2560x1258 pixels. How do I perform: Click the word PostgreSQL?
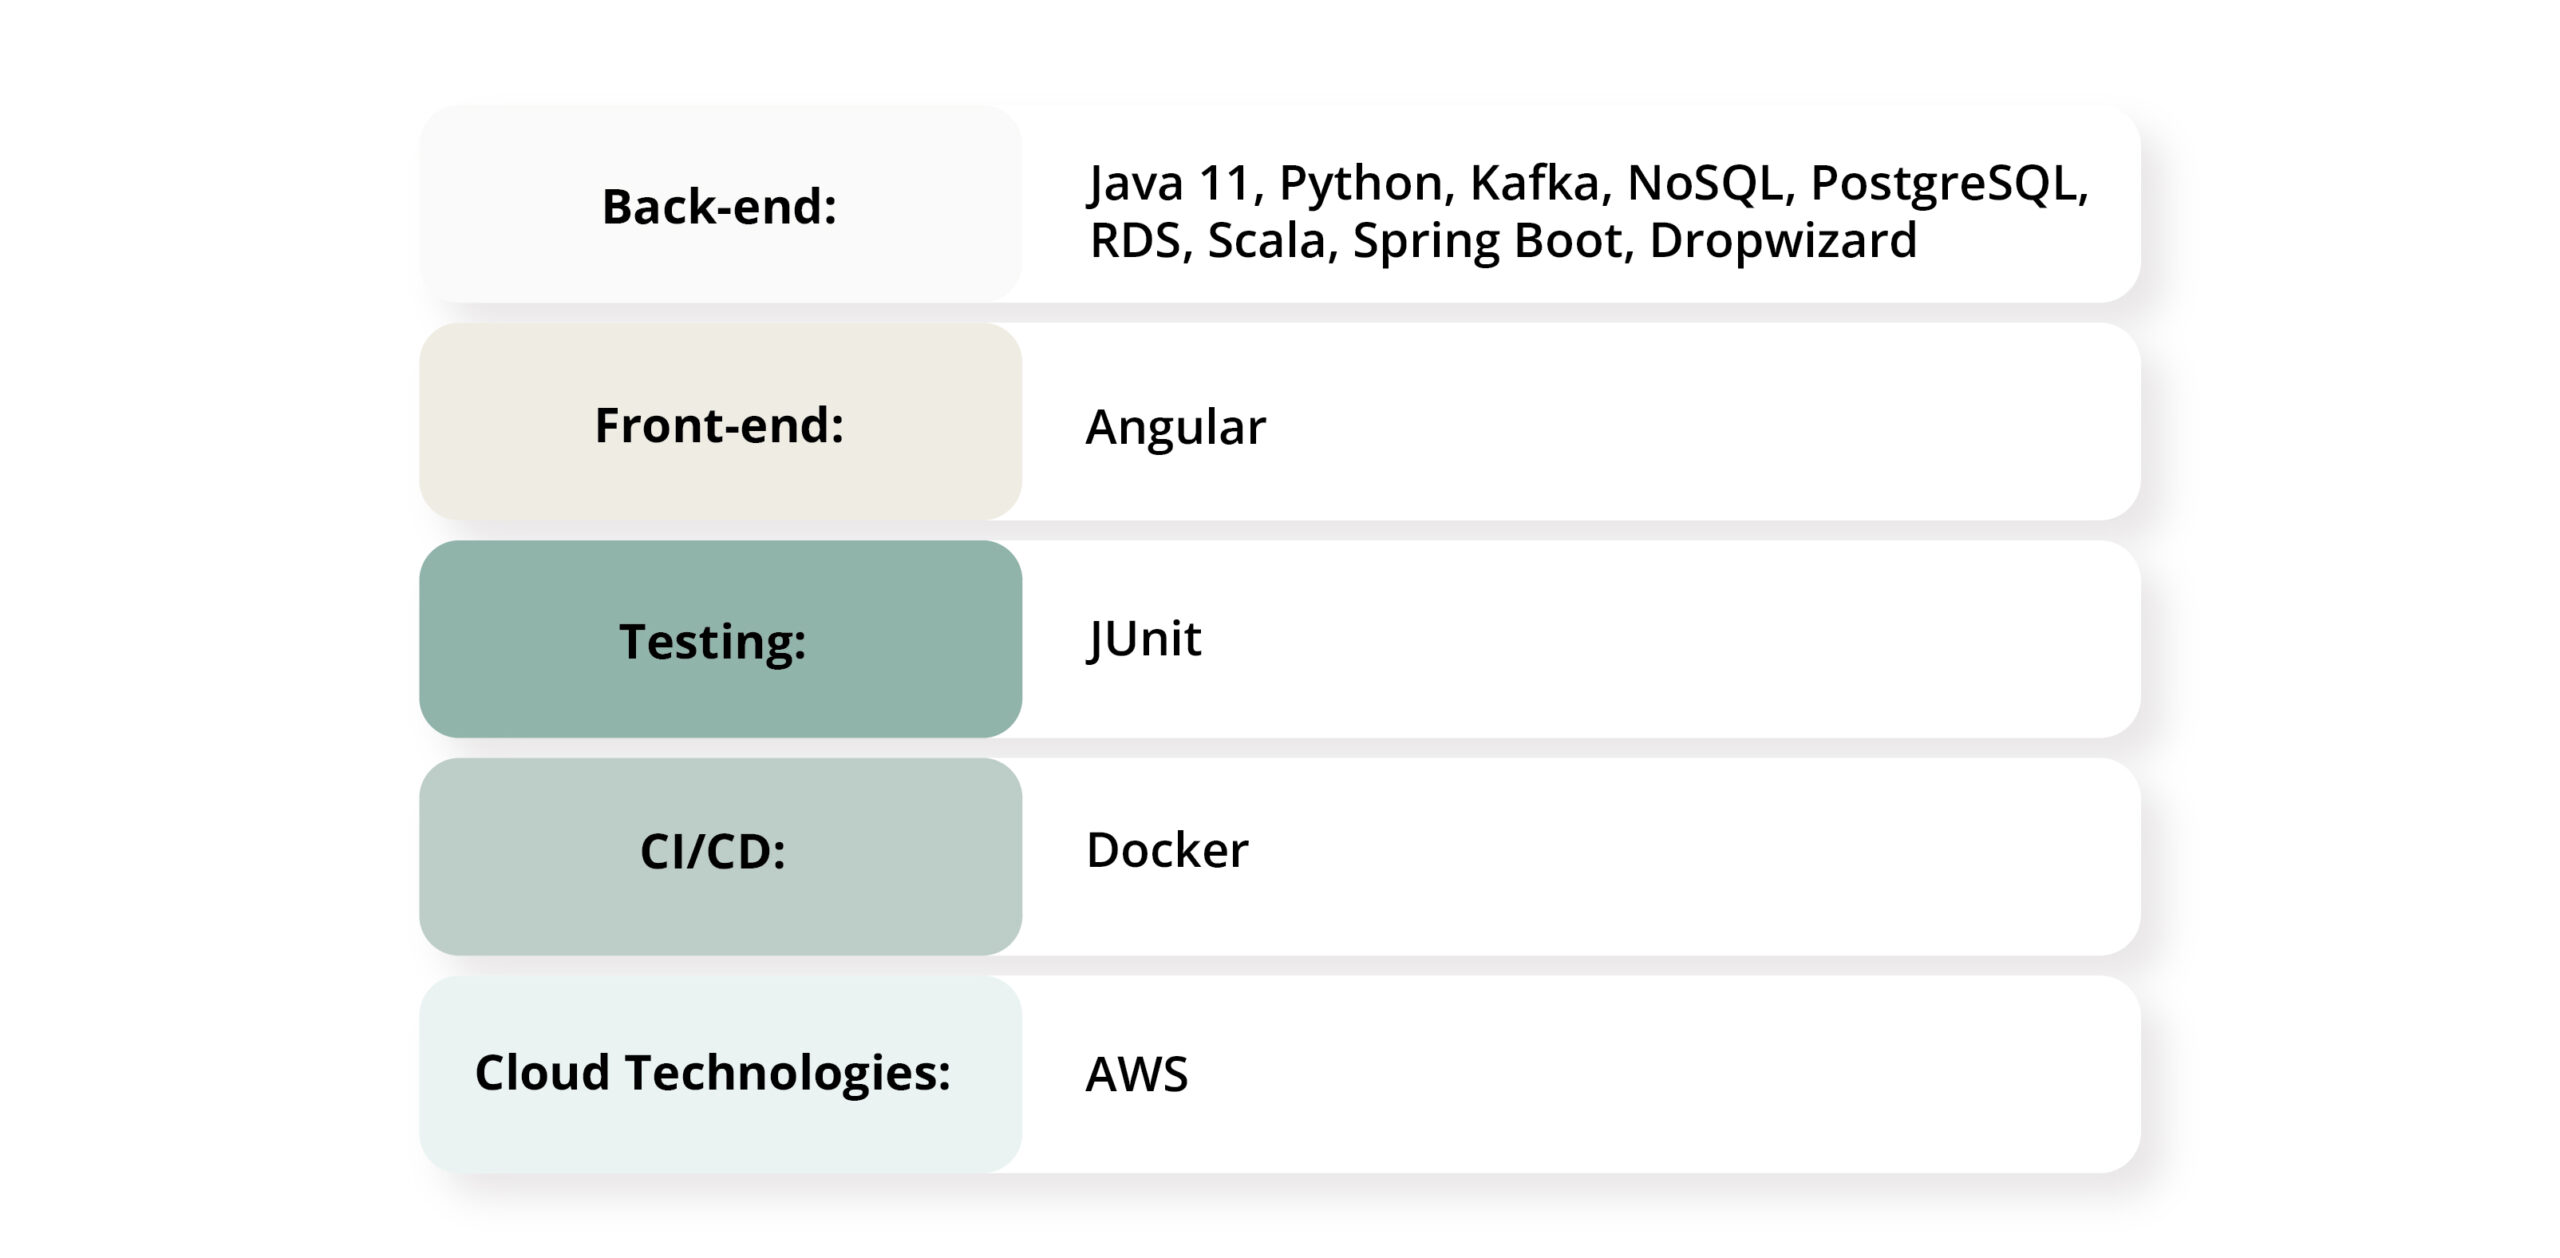(x=1944, y=184)
